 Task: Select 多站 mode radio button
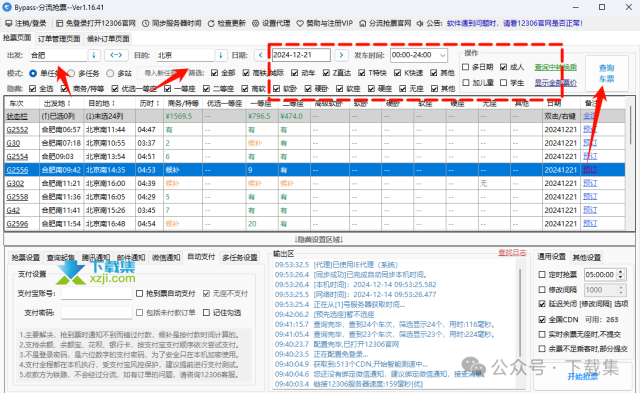pos(110,73)
